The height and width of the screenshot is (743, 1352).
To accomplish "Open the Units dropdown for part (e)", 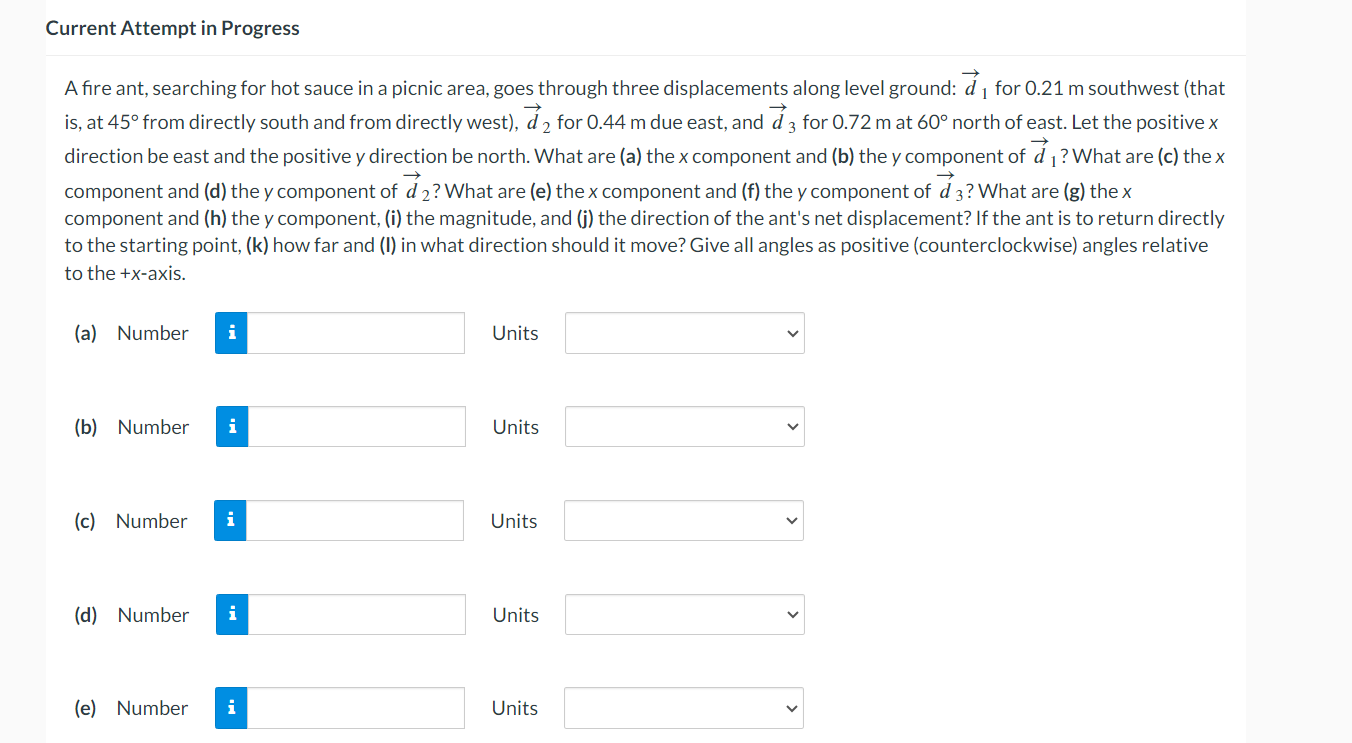I will 684,708.
